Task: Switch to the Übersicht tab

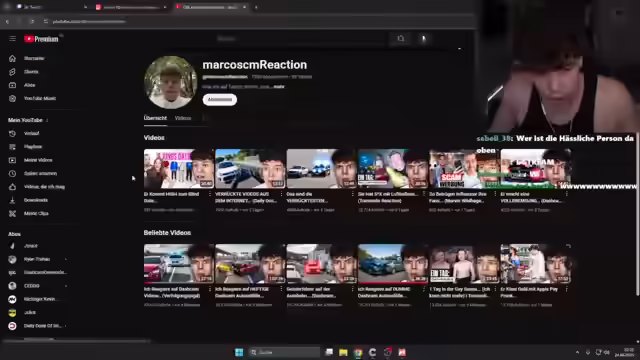Action: pyautogui.click(x=155, y=118)
